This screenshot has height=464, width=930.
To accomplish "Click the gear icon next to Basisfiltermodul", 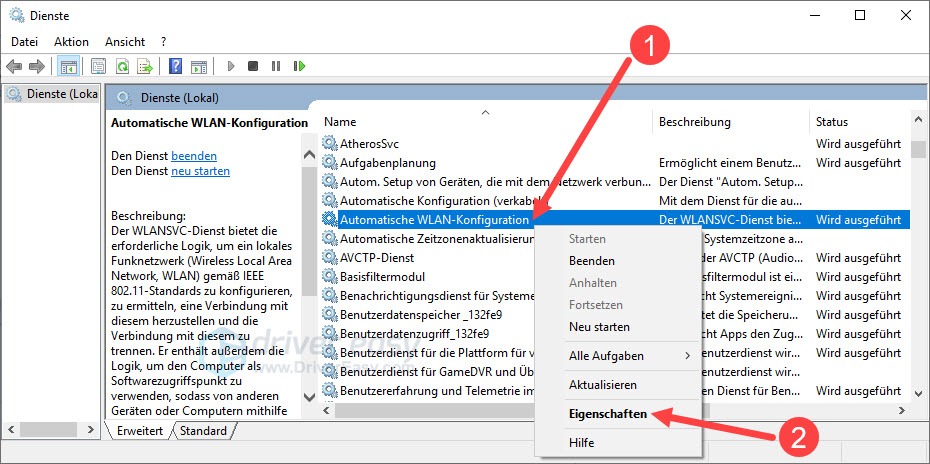I will click(329, 277).
